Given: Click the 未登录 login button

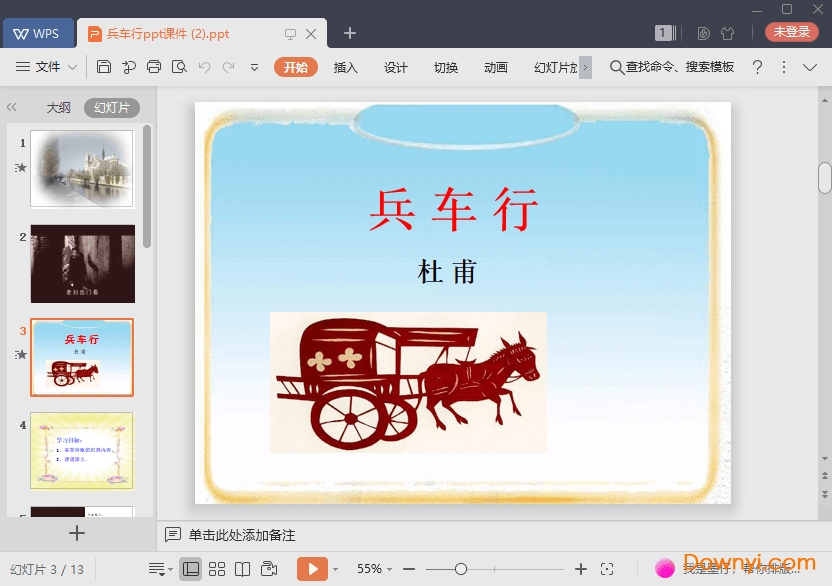Looking at the screenshot, I should tap(791, 32).
